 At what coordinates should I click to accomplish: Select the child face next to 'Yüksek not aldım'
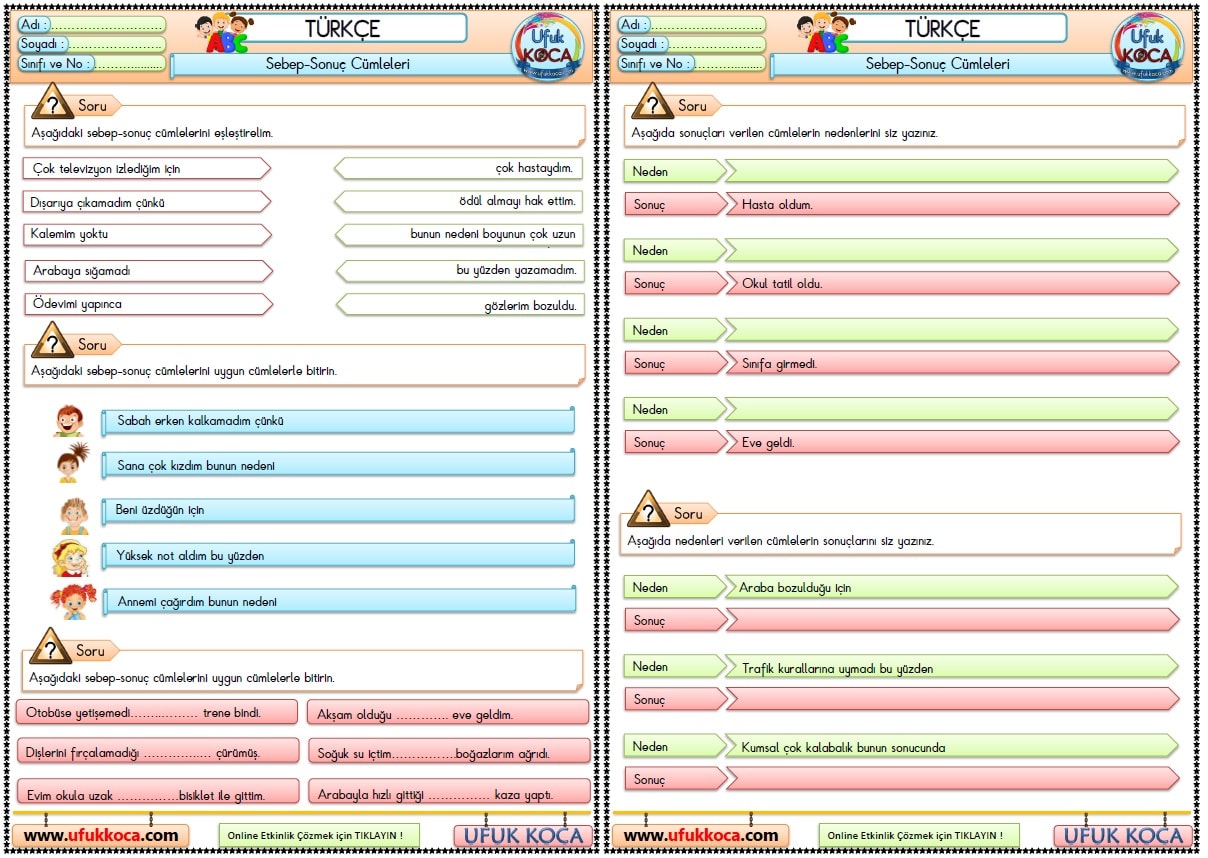pos(71,557)
